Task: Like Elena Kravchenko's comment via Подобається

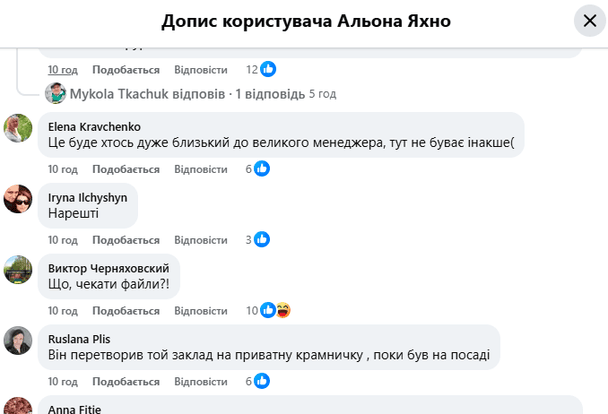Action: (x=126, y=169)
